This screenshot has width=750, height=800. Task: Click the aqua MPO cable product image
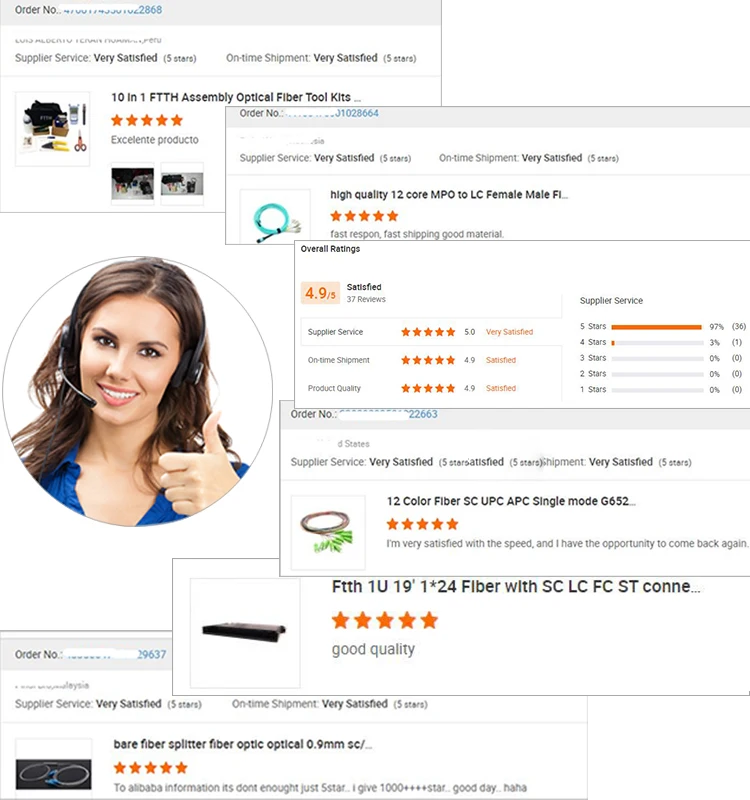(x=275, y=217)
